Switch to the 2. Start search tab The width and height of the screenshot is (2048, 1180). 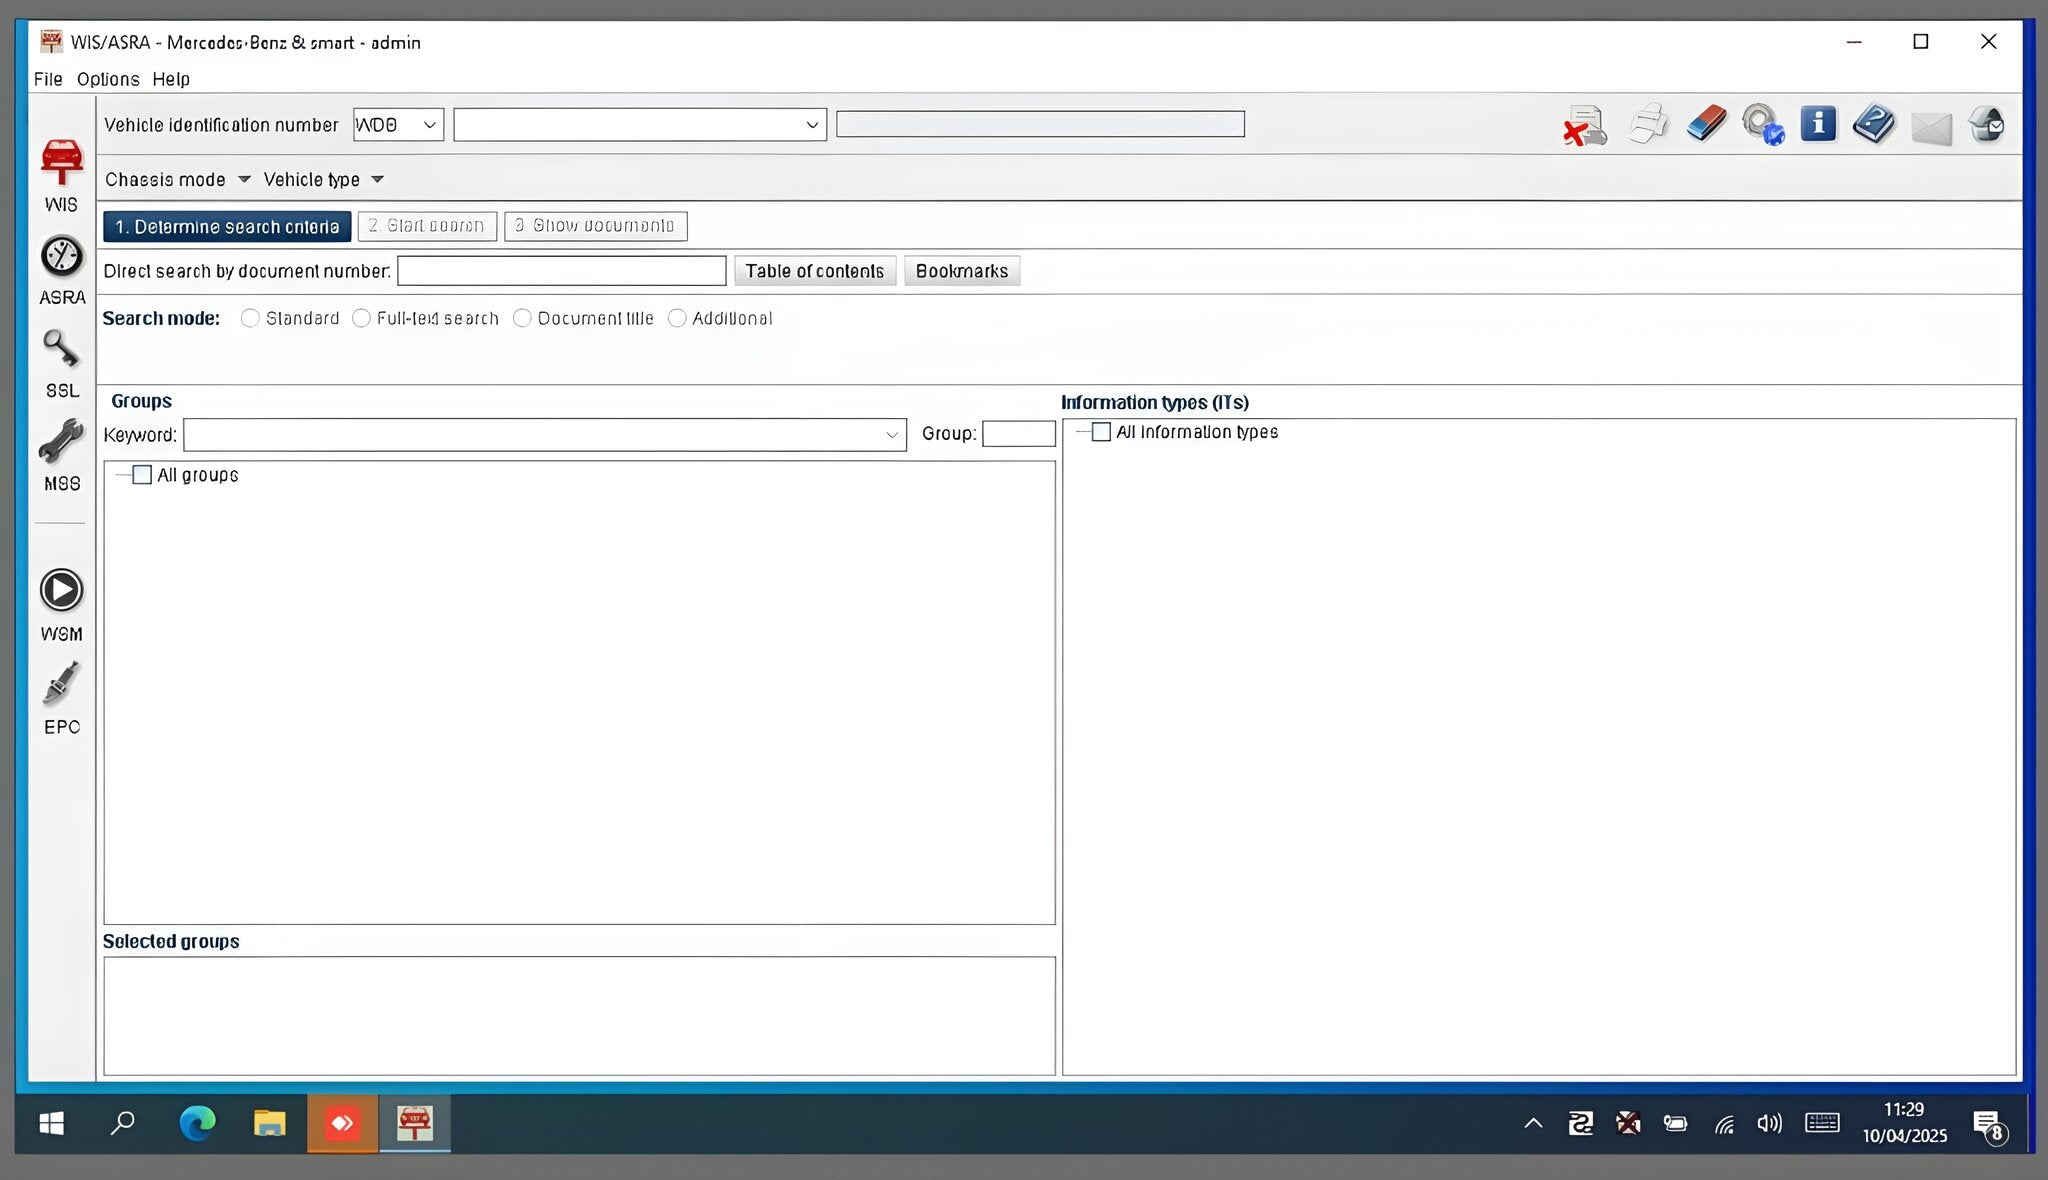click(x=427, y=226)
